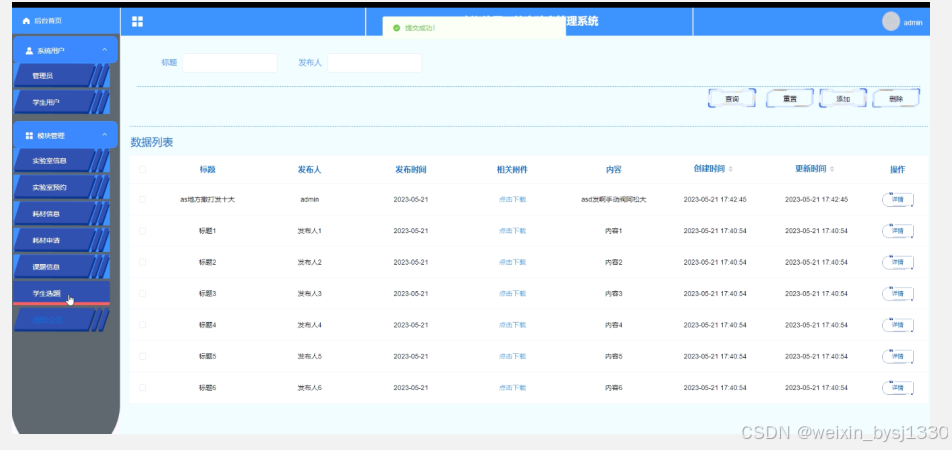Click 点击下载 link in admin row
Image resolution: width=952 pixels, height=450 pixels.
pyautogui.click(x=512, y=199)
